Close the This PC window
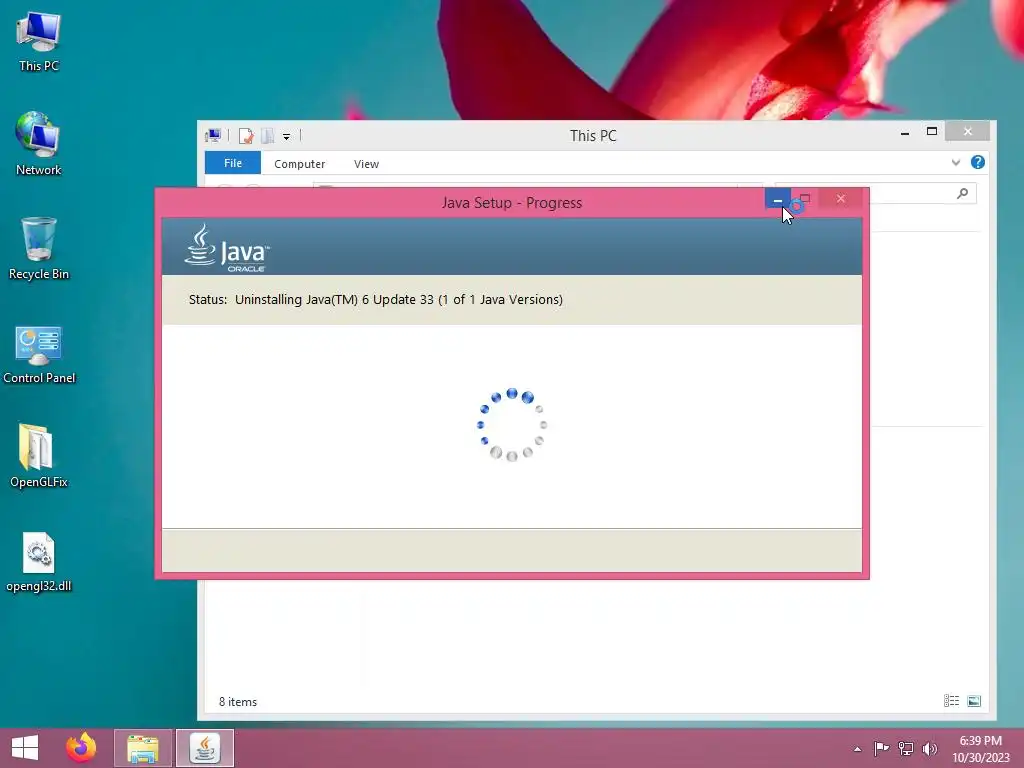The height and width of the screenshot is (768, 1024). tap(967, 131)
